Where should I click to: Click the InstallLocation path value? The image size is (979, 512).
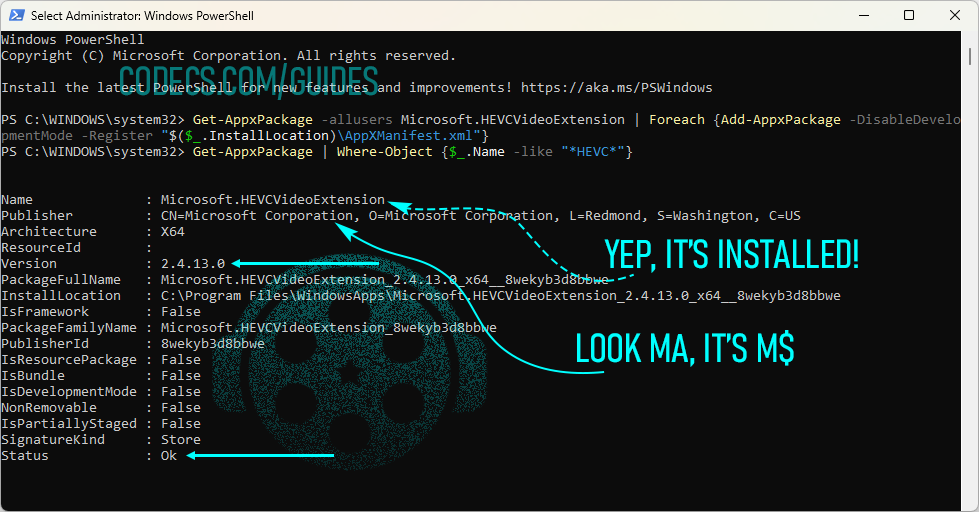pyautogui.click(x=501, y=296)
